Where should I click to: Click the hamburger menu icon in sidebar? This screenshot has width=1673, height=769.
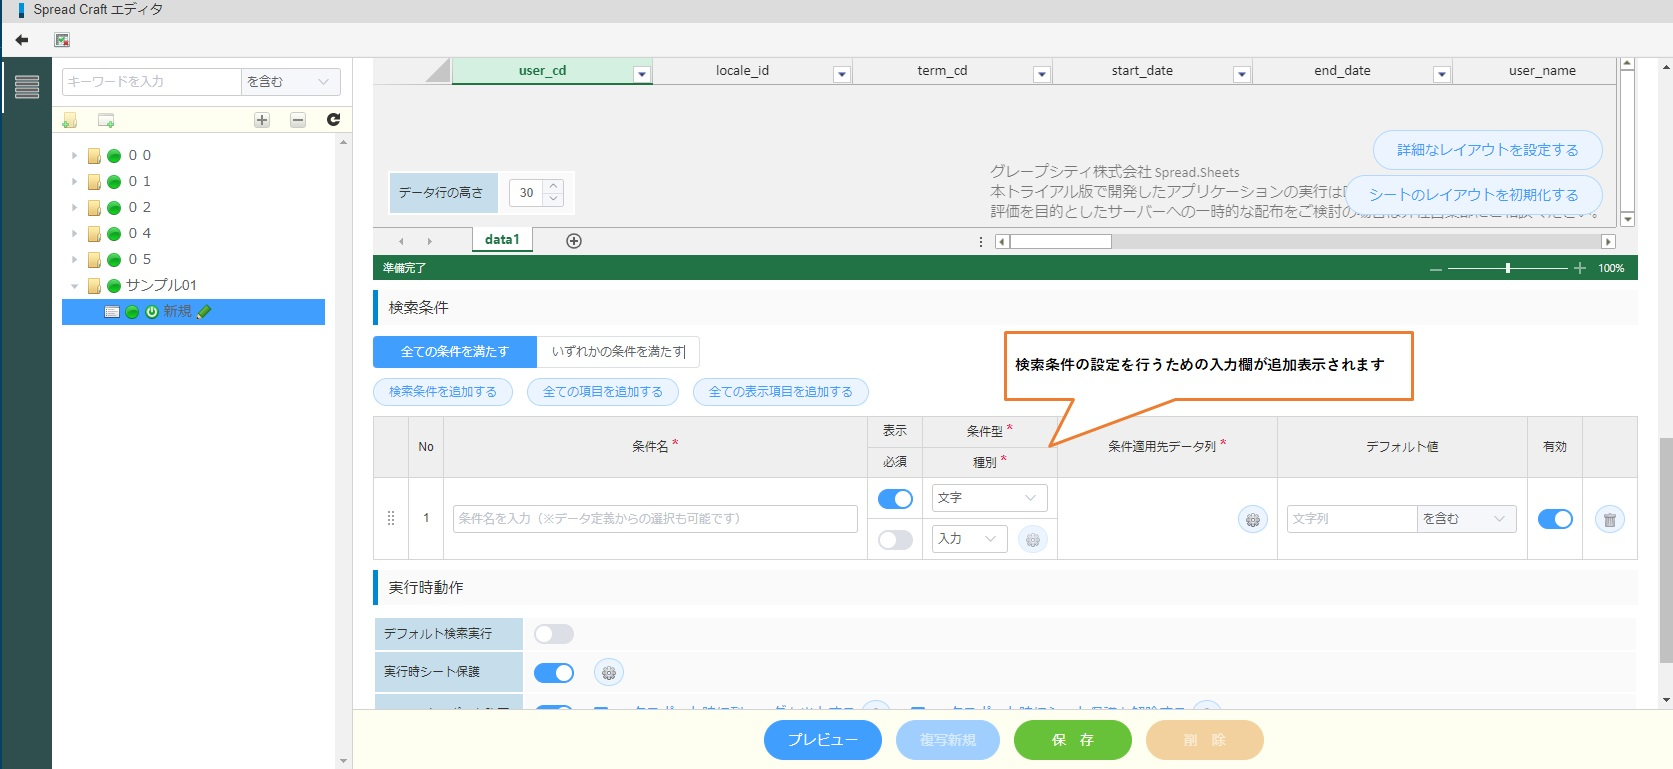tap(27, 87)
